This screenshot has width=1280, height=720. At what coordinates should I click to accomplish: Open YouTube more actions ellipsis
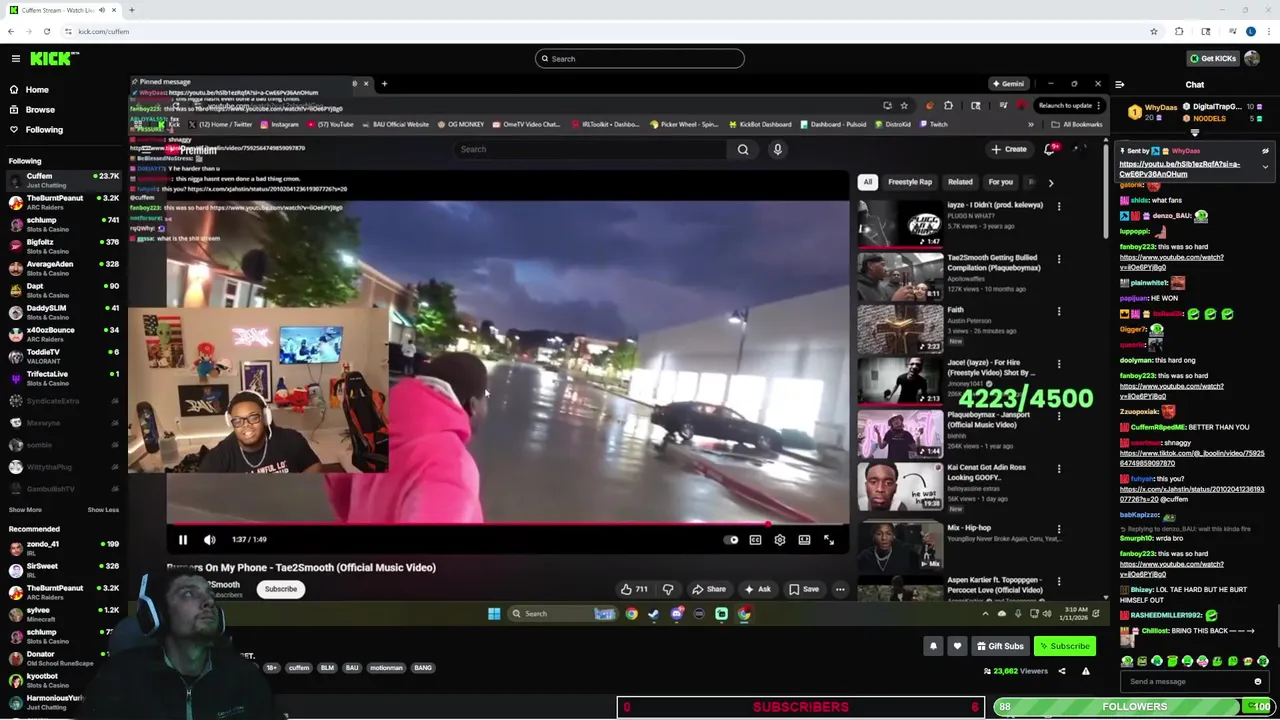click(840, 589)
